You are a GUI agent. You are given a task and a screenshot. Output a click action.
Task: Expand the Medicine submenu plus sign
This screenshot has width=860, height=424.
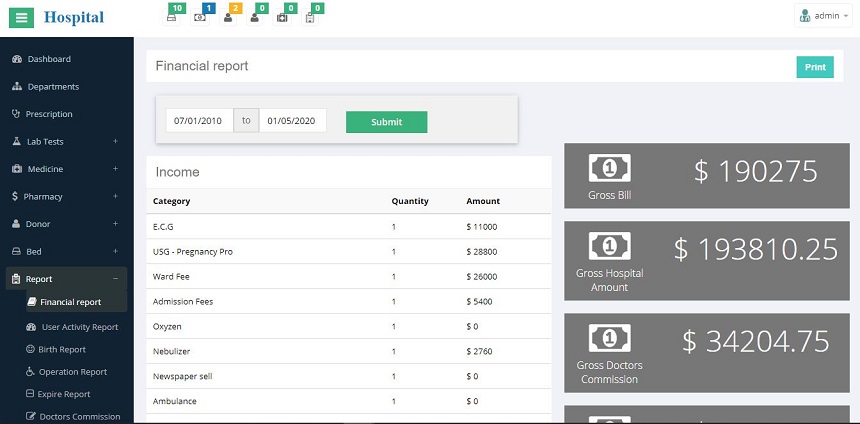115,169
